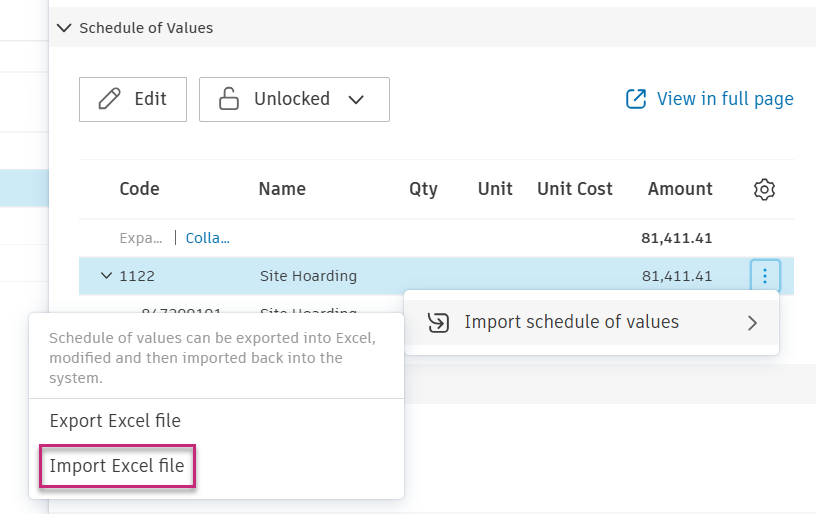Click the Collapse all link

pyautogui.click(x=207, y=238)
